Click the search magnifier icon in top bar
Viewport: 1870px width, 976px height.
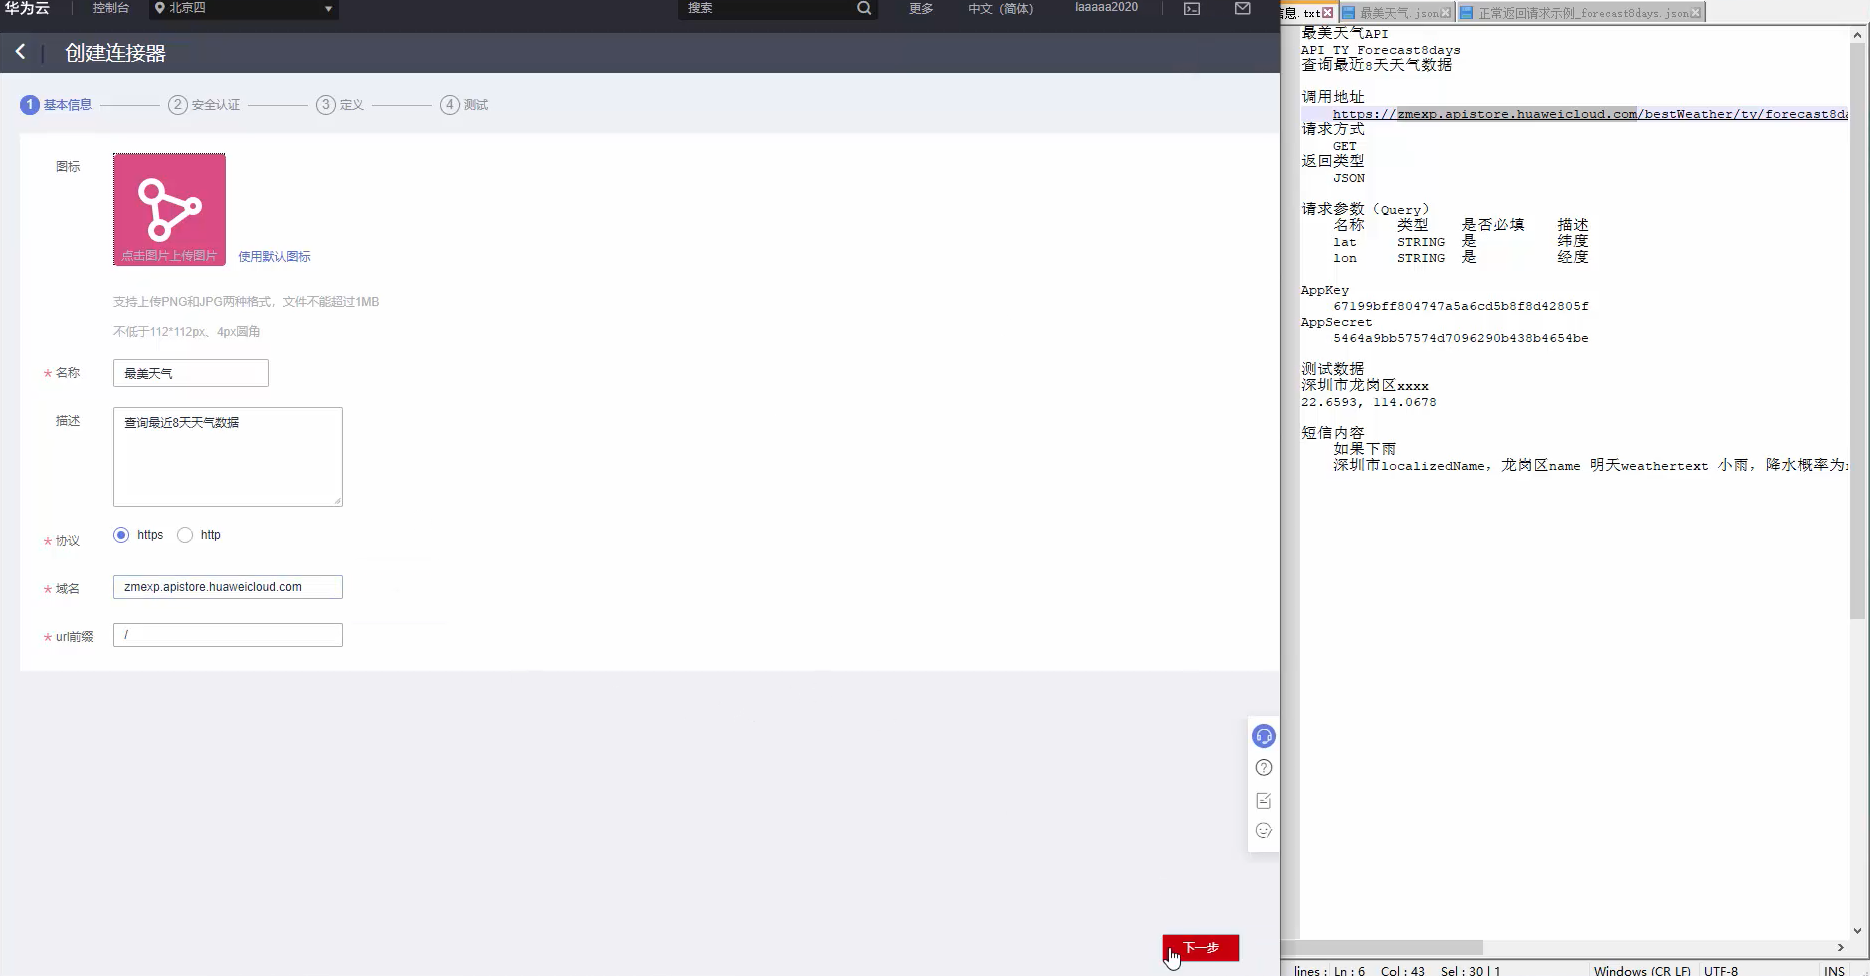click(x=864, y=8)
